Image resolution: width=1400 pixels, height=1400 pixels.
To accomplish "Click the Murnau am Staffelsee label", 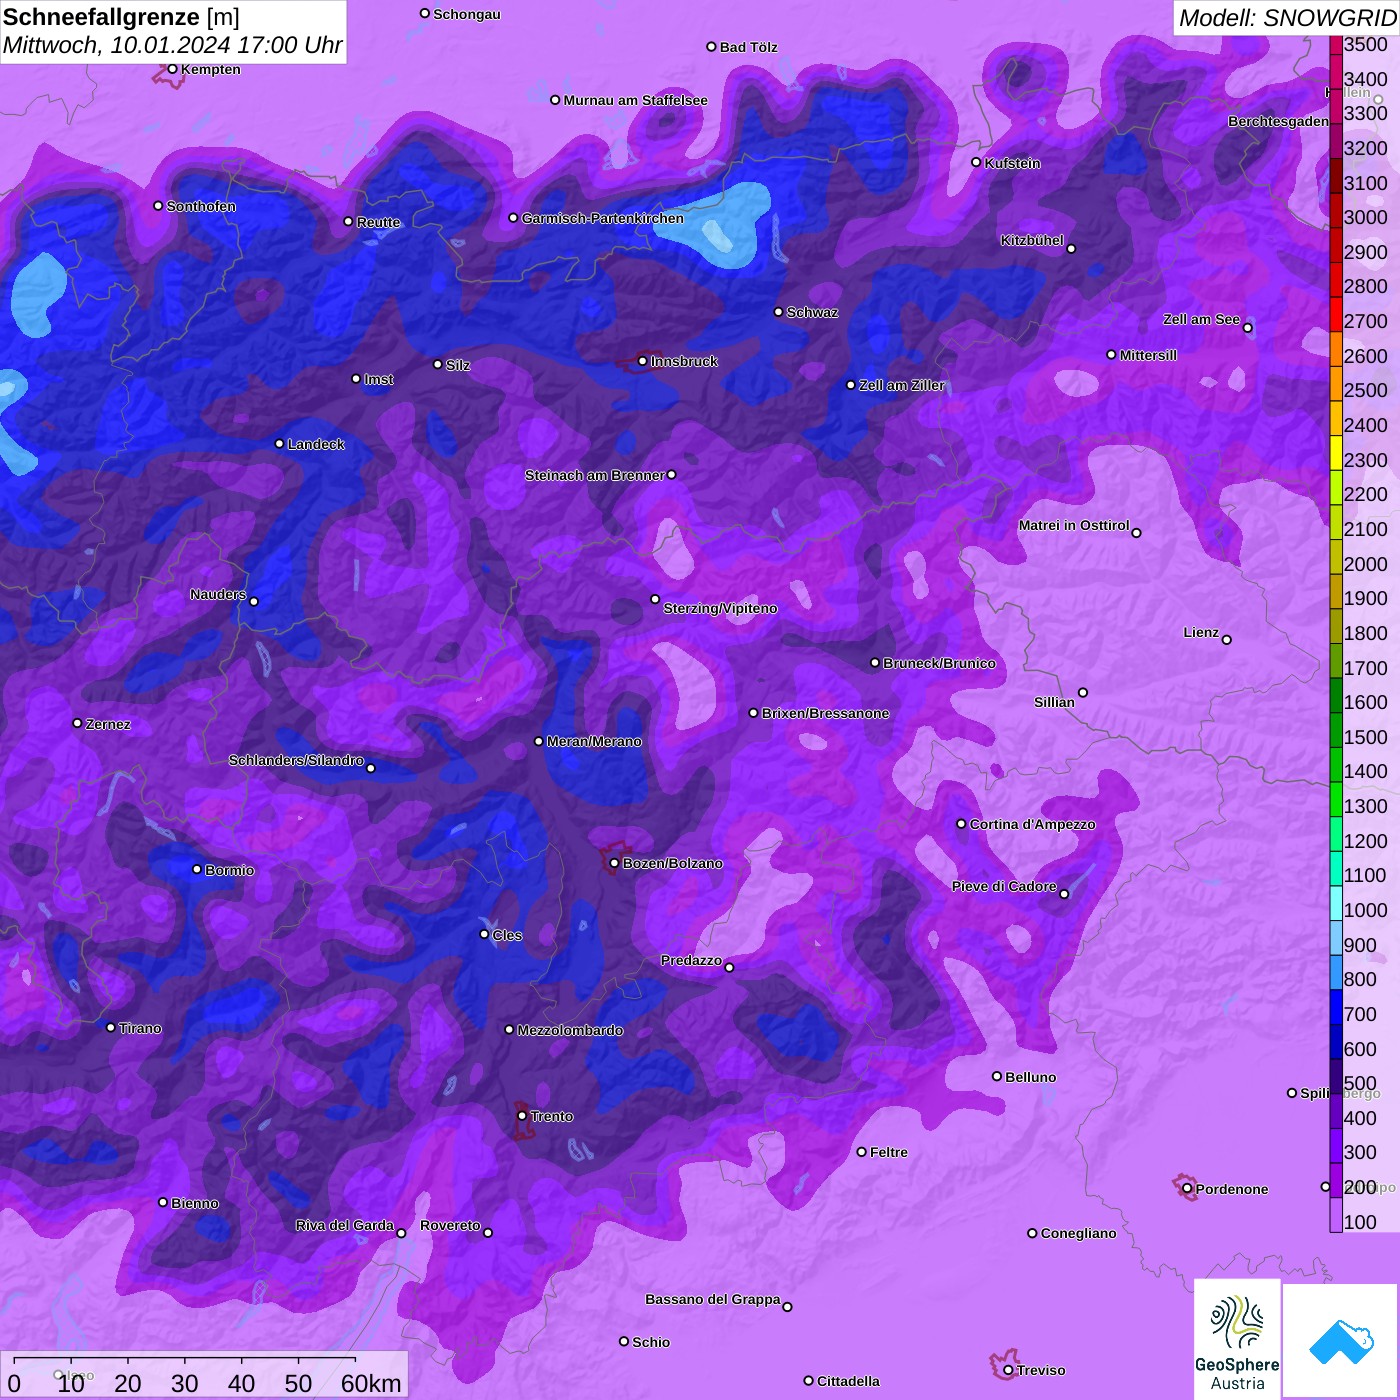I will point(635,100).
